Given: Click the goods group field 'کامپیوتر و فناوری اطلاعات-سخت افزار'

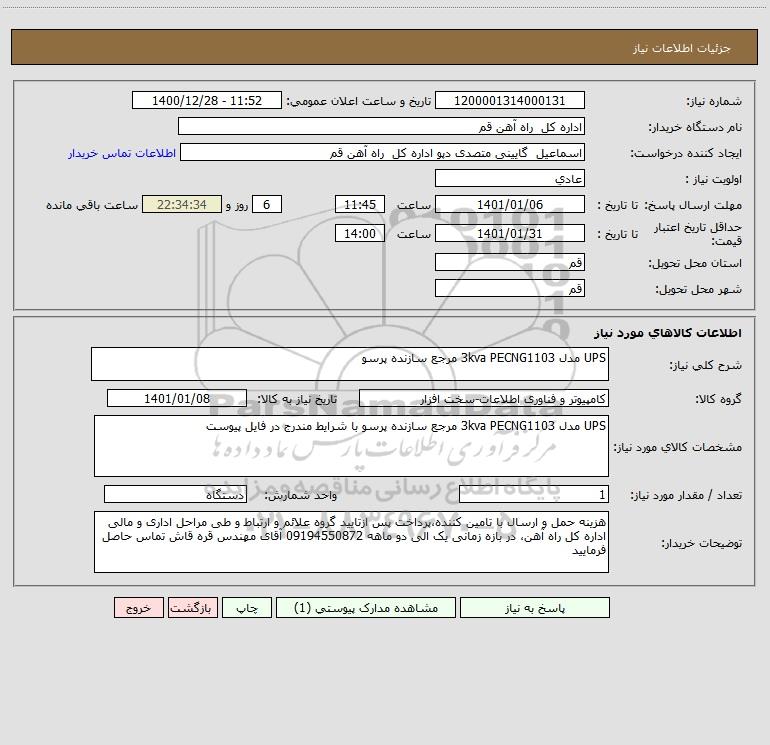Looking at the screenshot, I should point(484,398).
